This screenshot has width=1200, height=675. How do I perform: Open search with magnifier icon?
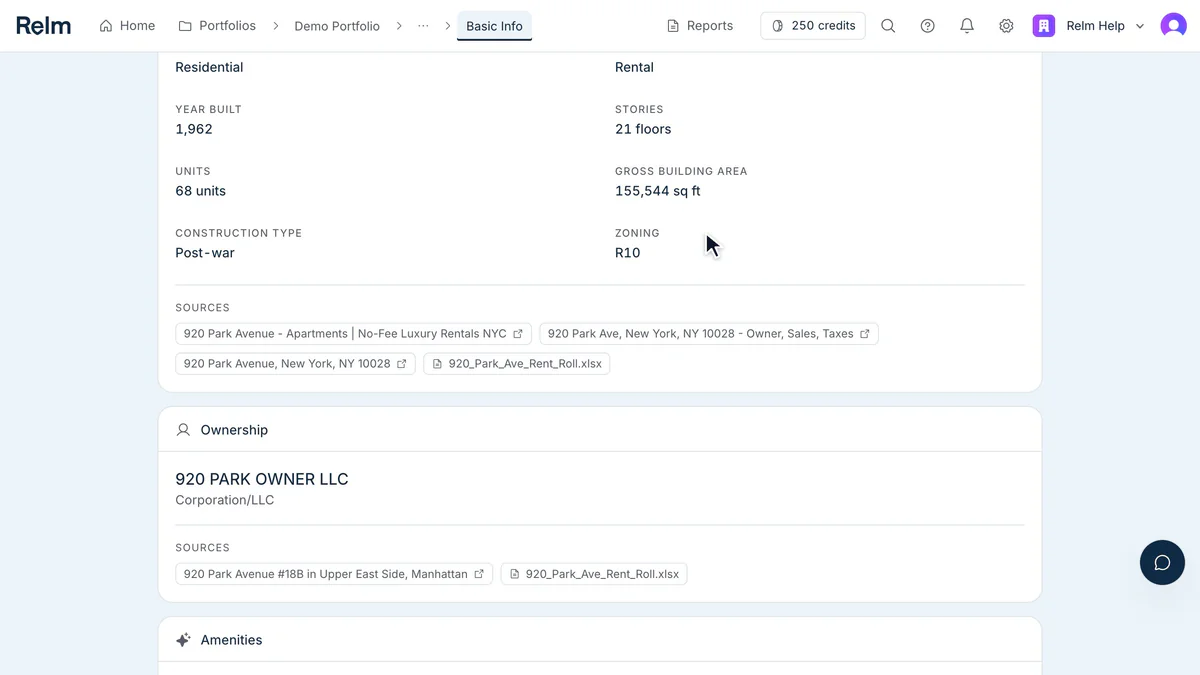click(888, 26)
